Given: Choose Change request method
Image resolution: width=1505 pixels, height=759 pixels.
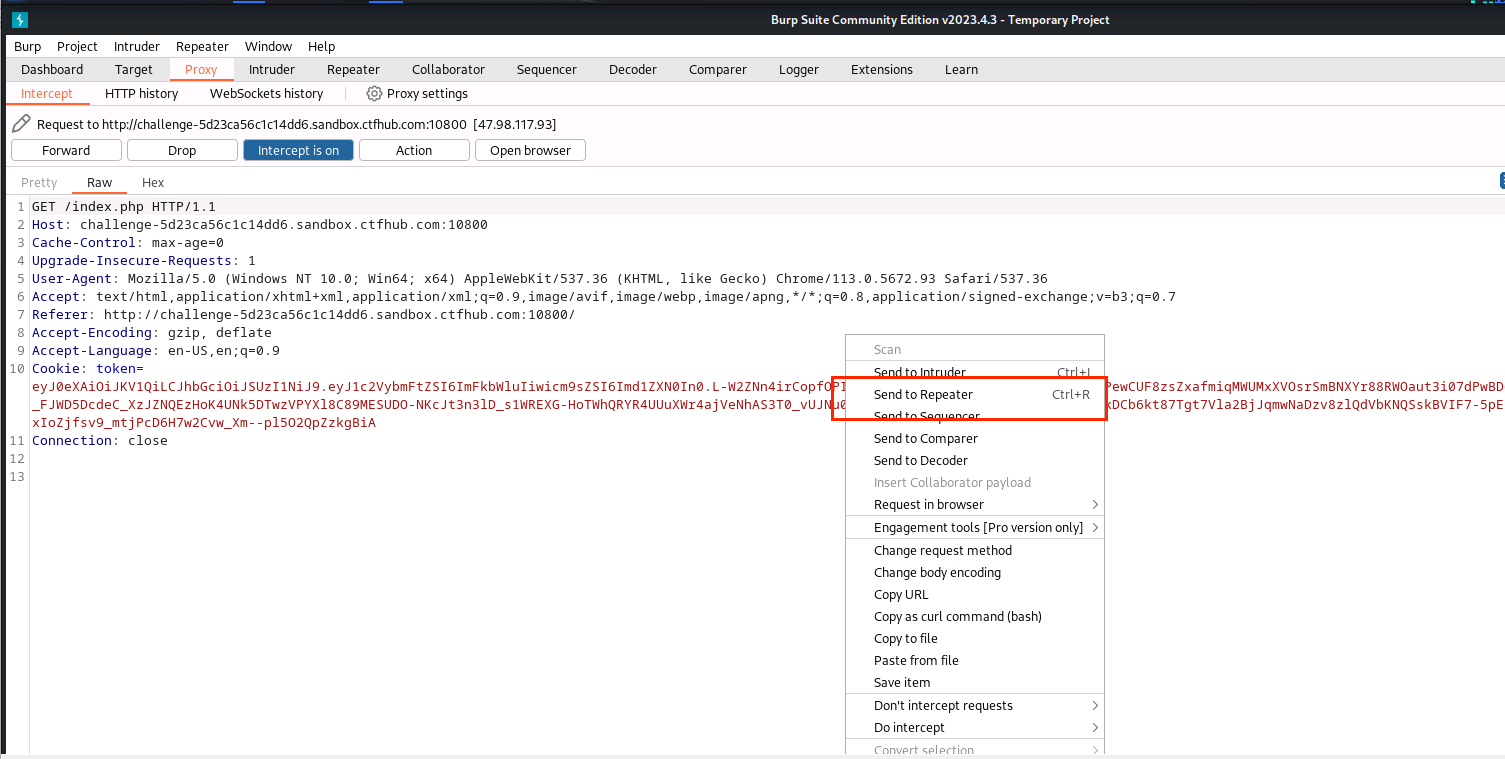Looking at the screenshot, I should pyautogui.click(x=975, y=550).
